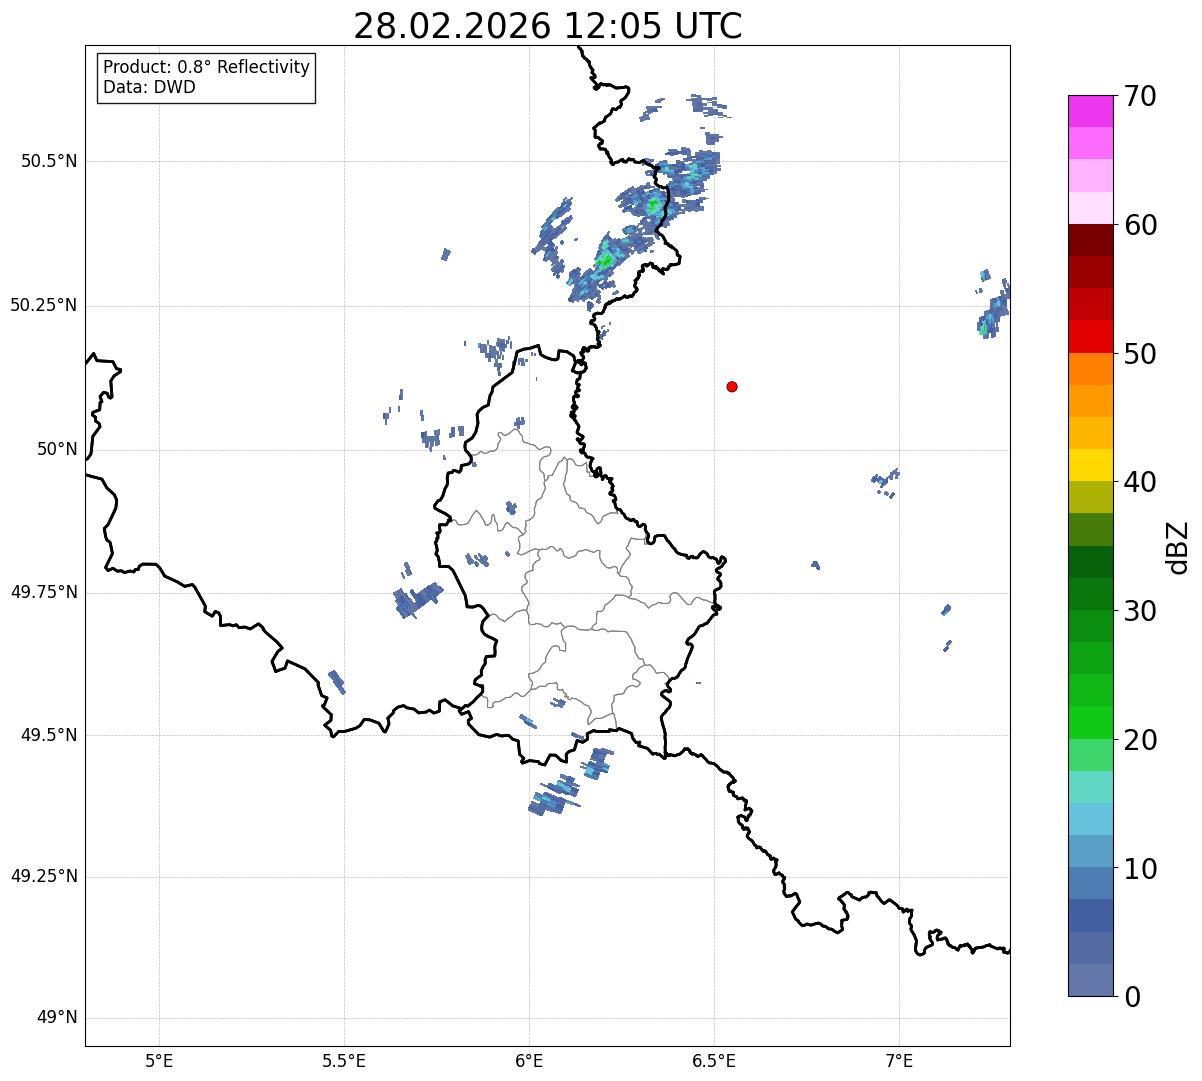Click the red station marker dot
The height and width of the screenshot is (1081, 1202).
click(732, 386)
